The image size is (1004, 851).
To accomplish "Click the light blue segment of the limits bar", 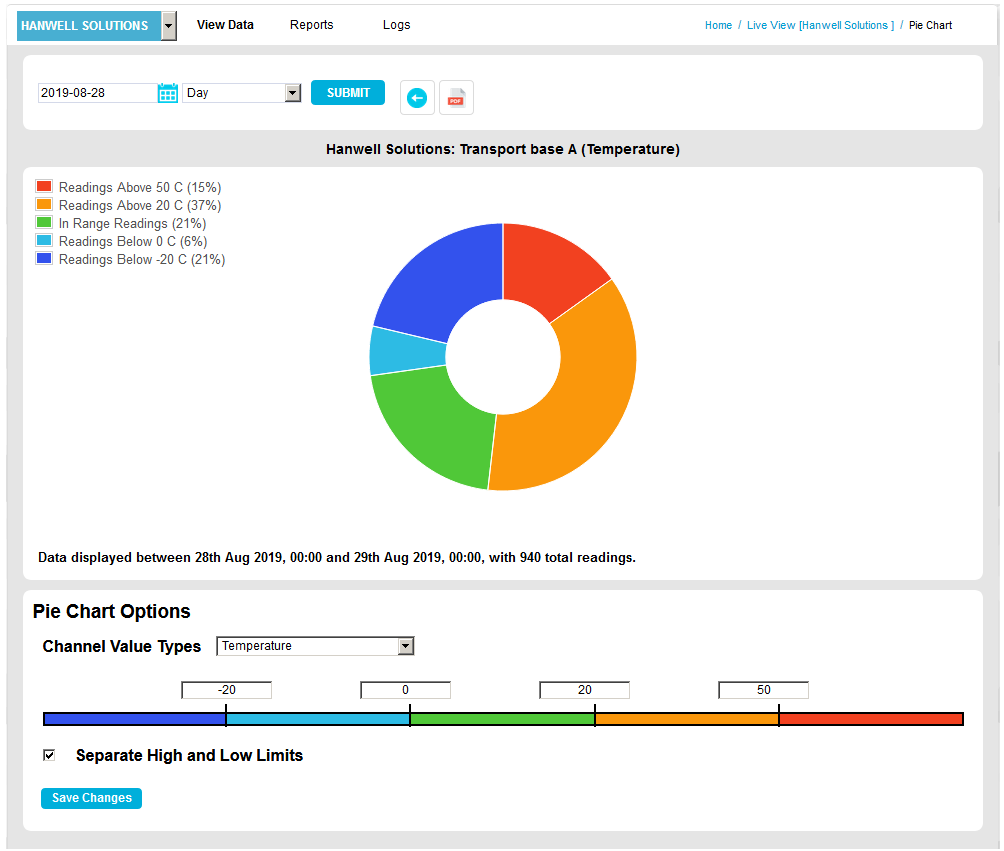I will pos(318,719).
